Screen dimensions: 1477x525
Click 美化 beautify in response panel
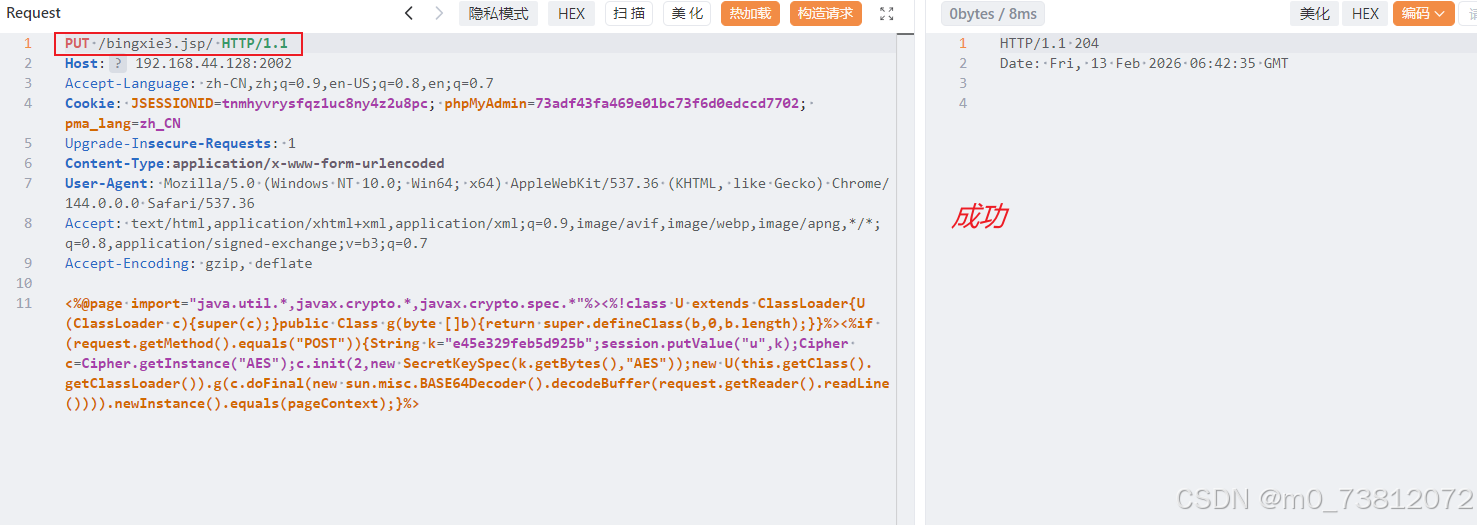(x=1315, y=13)
